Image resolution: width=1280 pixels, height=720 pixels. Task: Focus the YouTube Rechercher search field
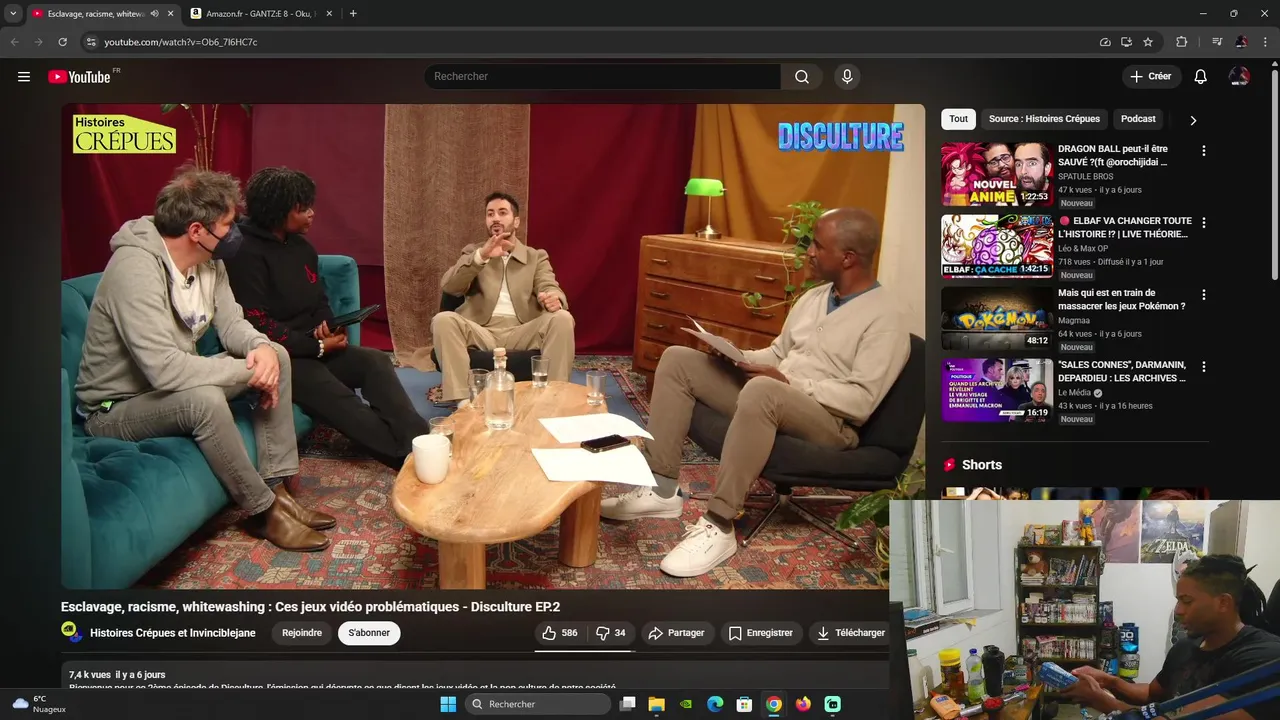pyautogui.click(x=602, y=77)
